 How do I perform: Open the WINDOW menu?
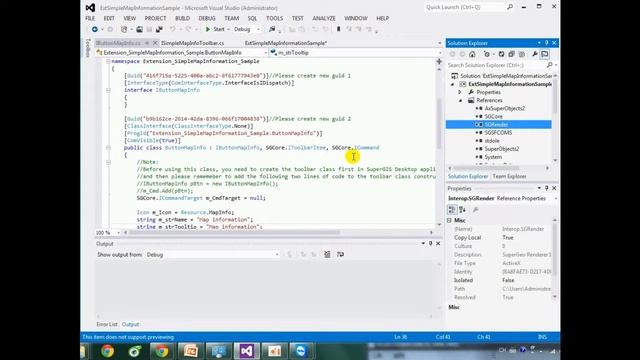356,18
